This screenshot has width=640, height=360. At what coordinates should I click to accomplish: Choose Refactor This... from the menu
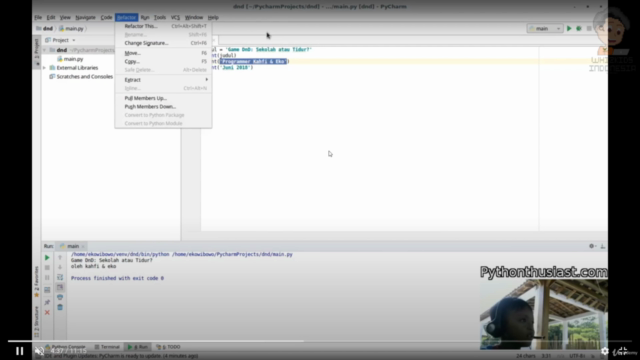click(x=163, y=26)
